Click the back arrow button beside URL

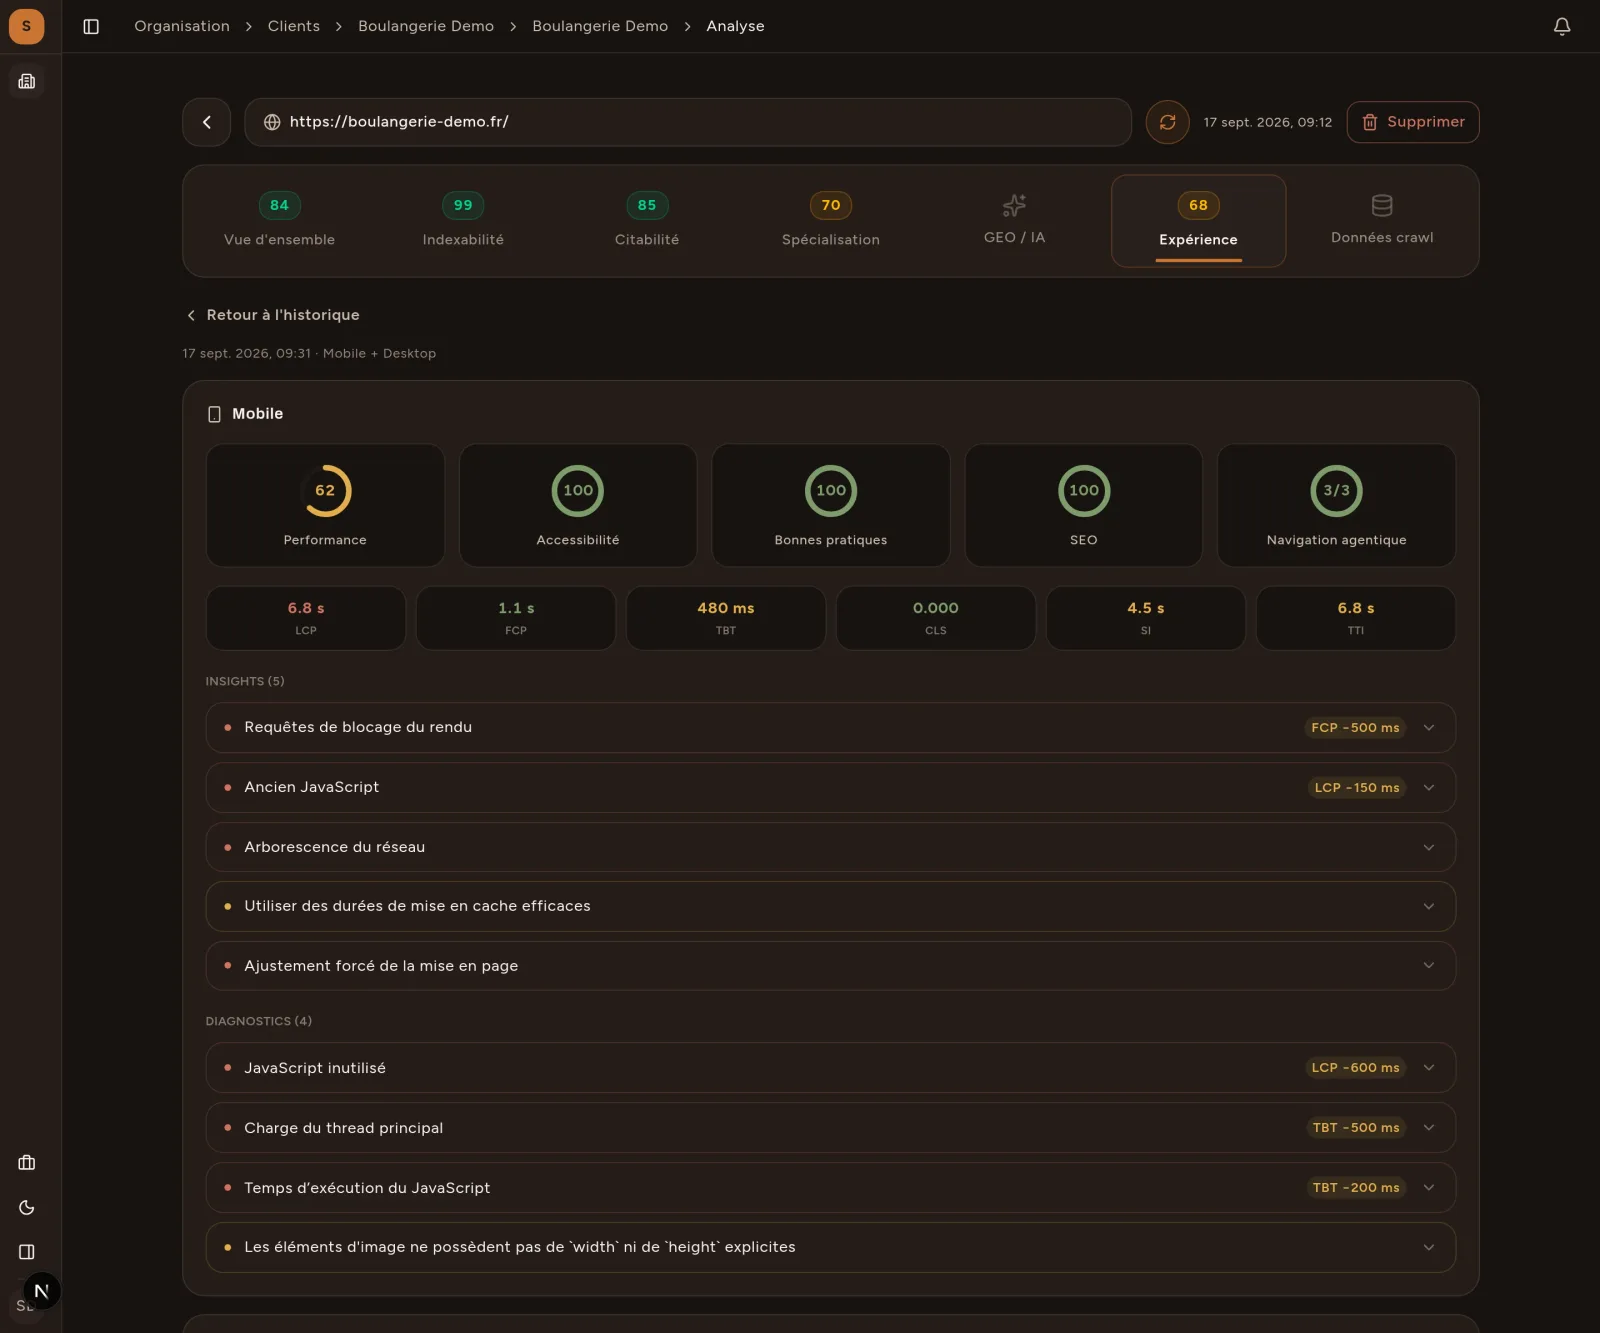point(207,122)
